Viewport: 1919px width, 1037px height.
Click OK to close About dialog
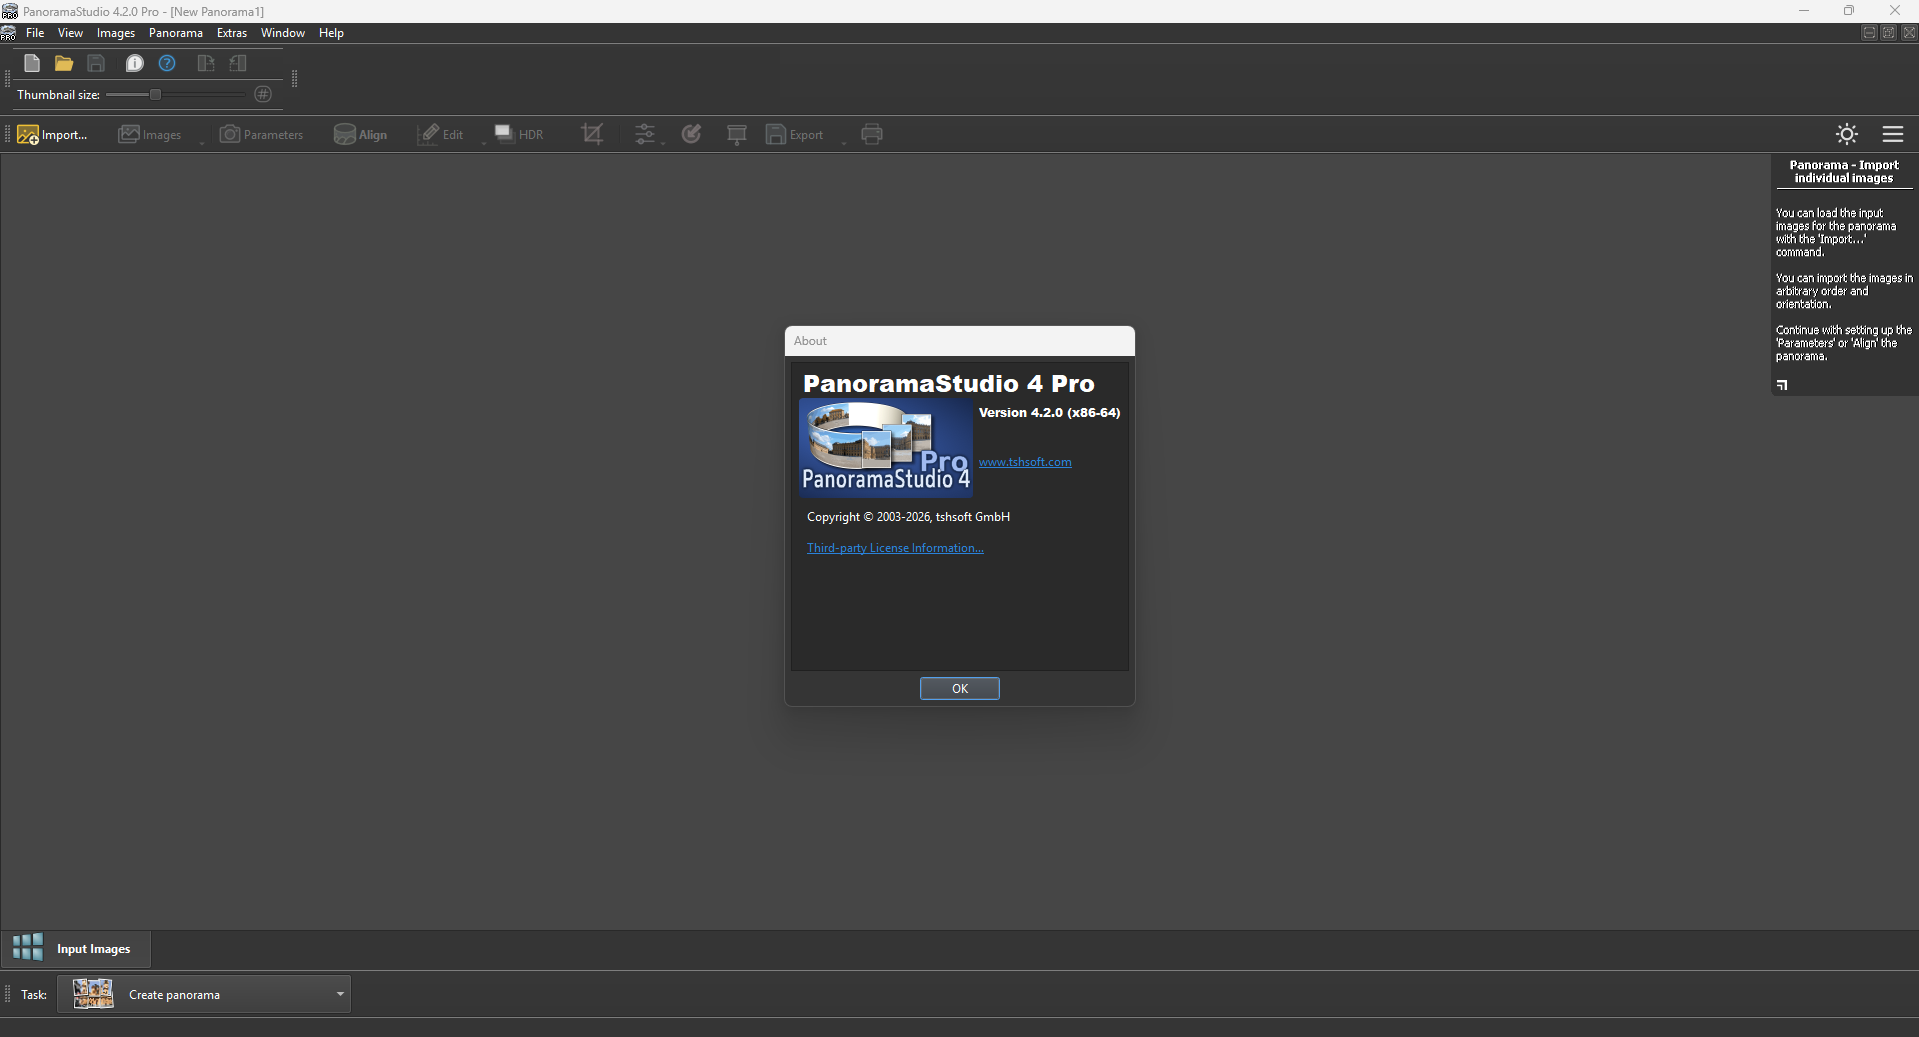click(960, 688)
